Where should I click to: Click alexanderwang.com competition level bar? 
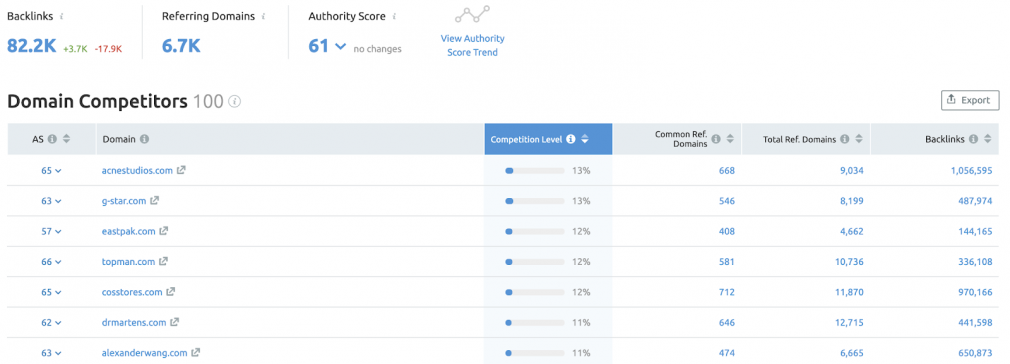click(535, 352)
